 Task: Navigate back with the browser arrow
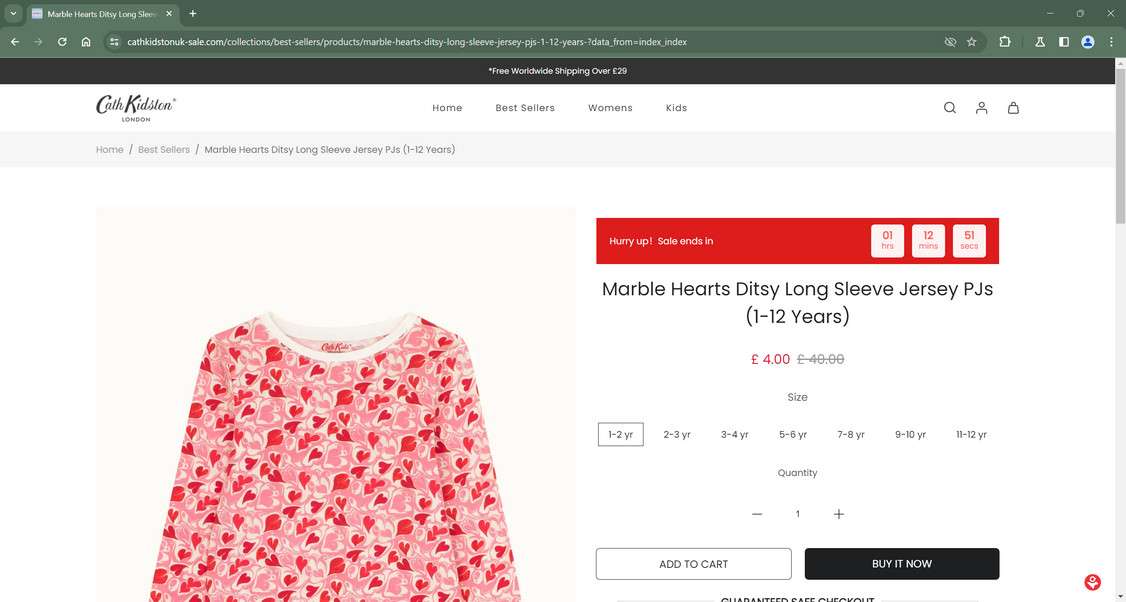click(x=14, y=42)
